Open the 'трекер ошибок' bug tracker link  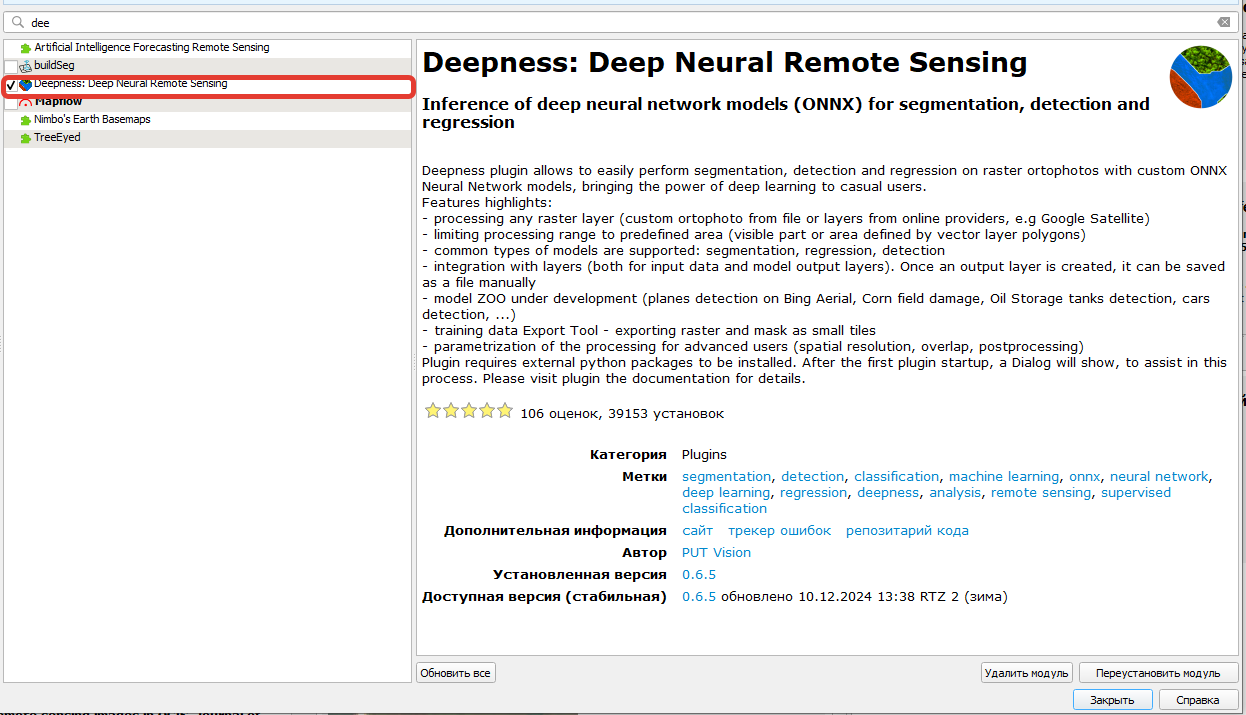tap(779, 530)
